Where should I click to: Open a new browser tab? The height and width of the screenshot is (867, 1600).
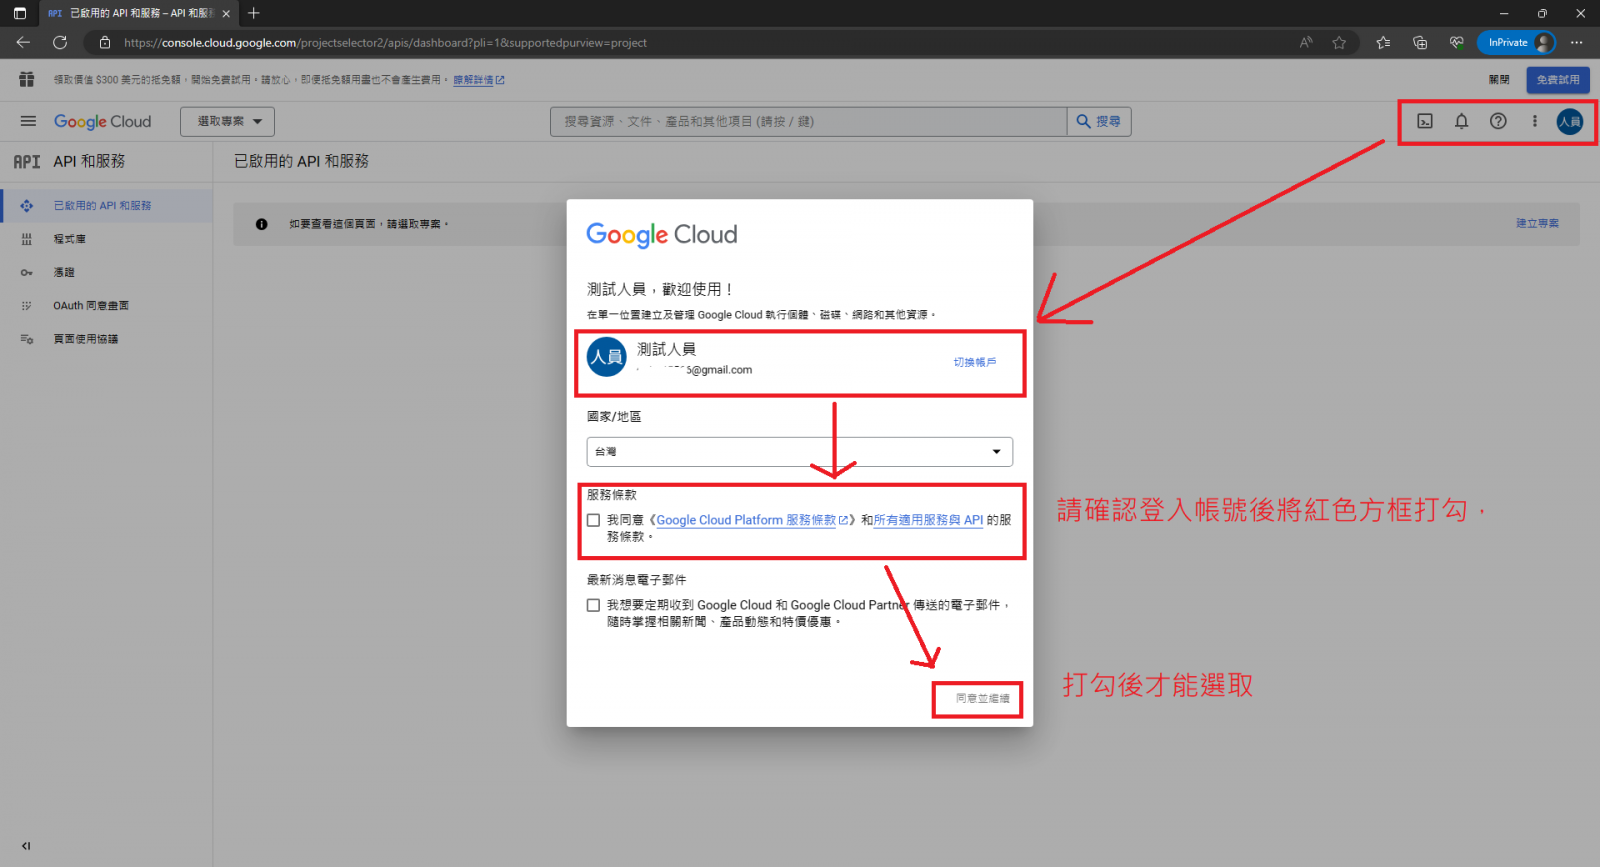pyautogui.click(x=254, y=13)
